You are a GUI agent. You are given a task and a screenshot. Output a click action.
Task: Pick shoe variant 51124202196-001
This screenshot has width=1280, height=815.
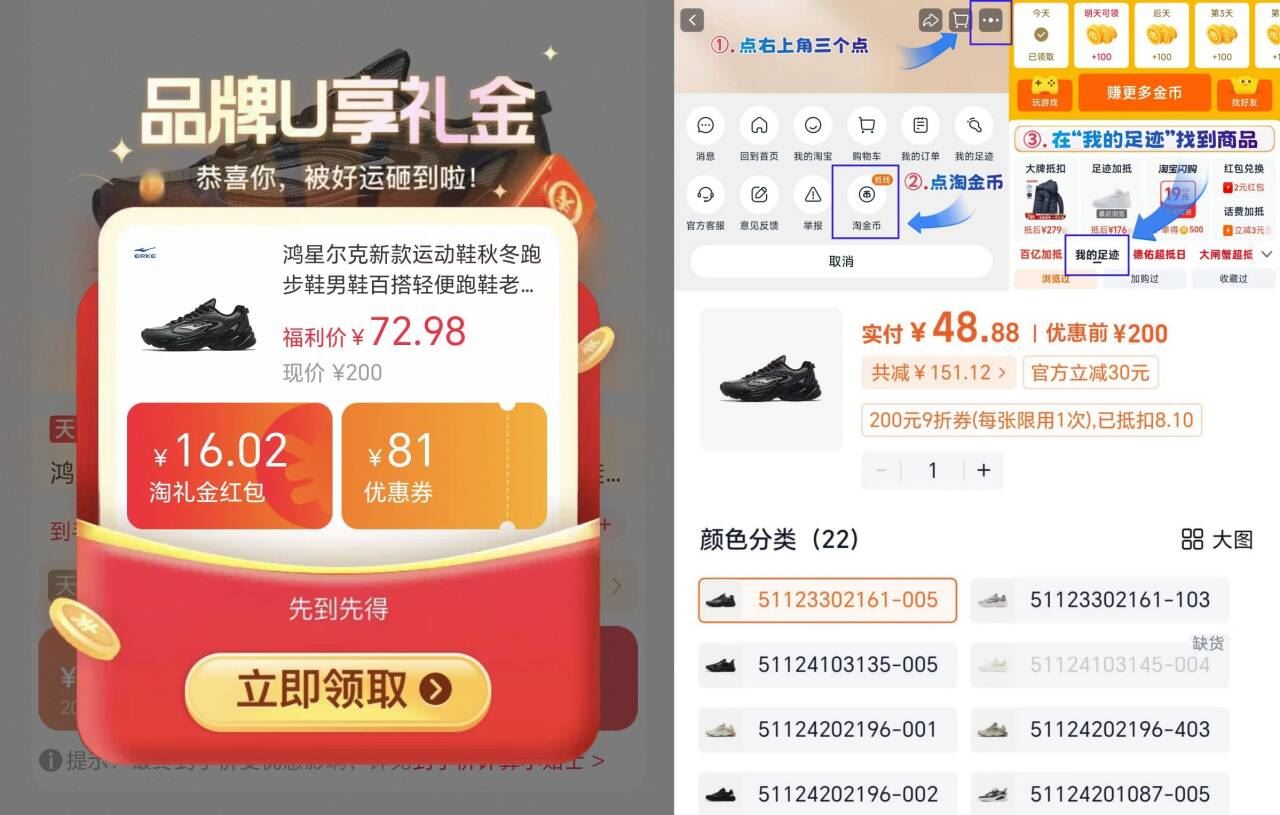827,730
